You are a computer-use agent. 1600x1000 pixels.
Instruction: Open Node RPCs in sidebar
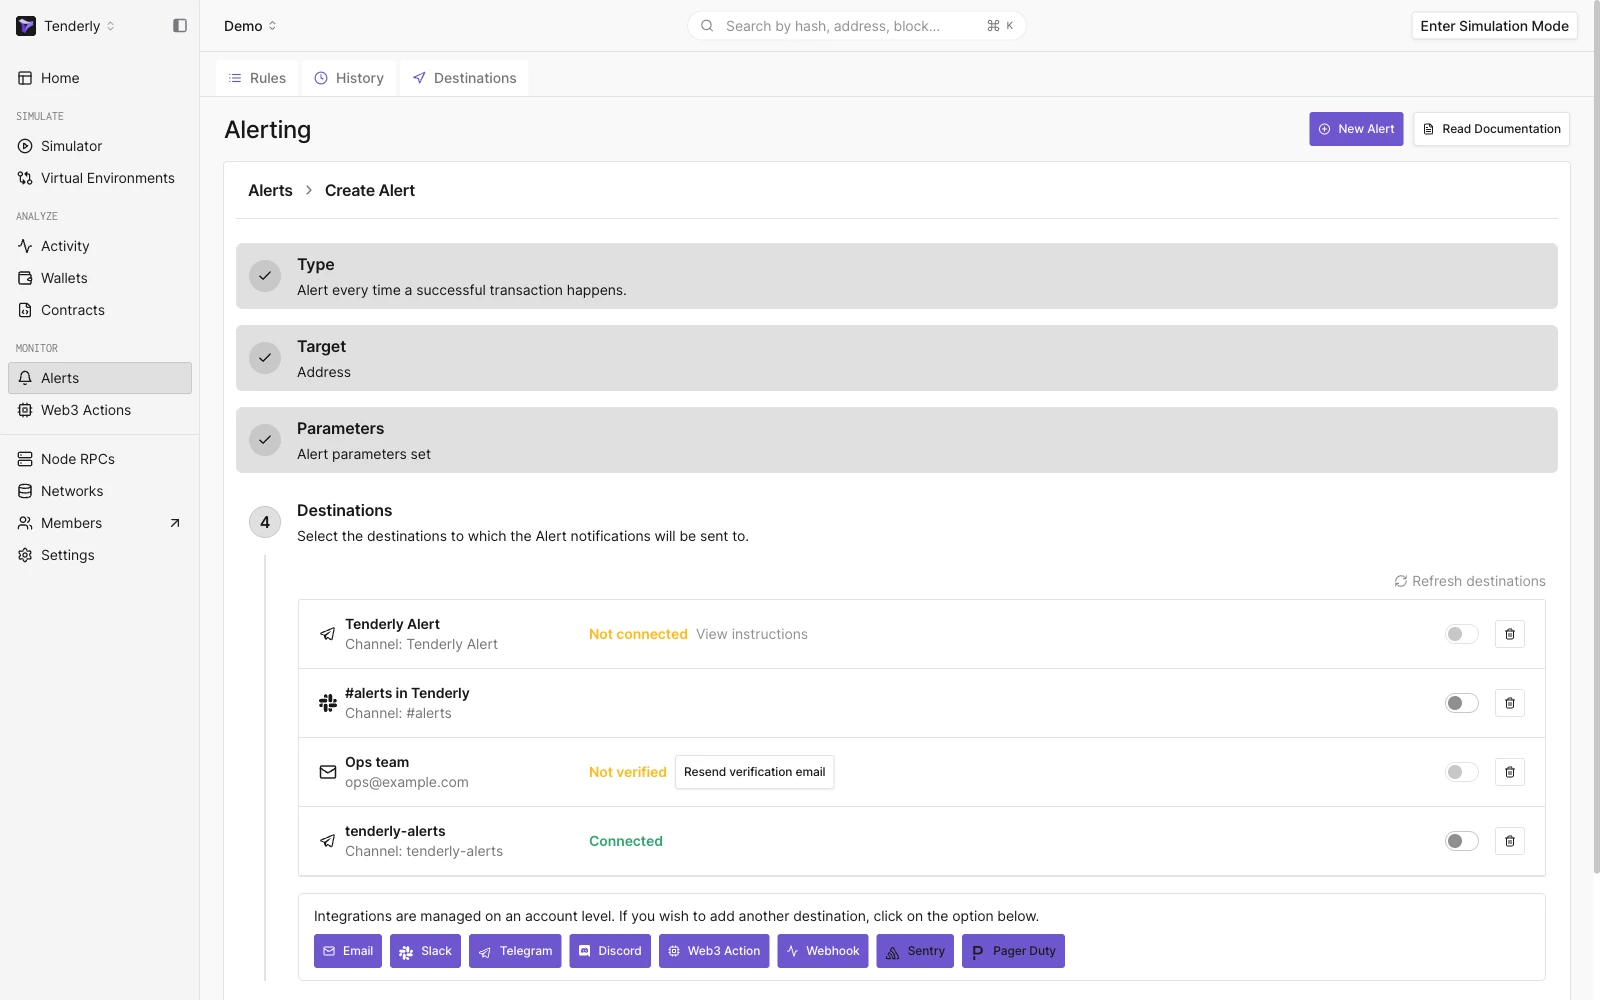[100, 459]
